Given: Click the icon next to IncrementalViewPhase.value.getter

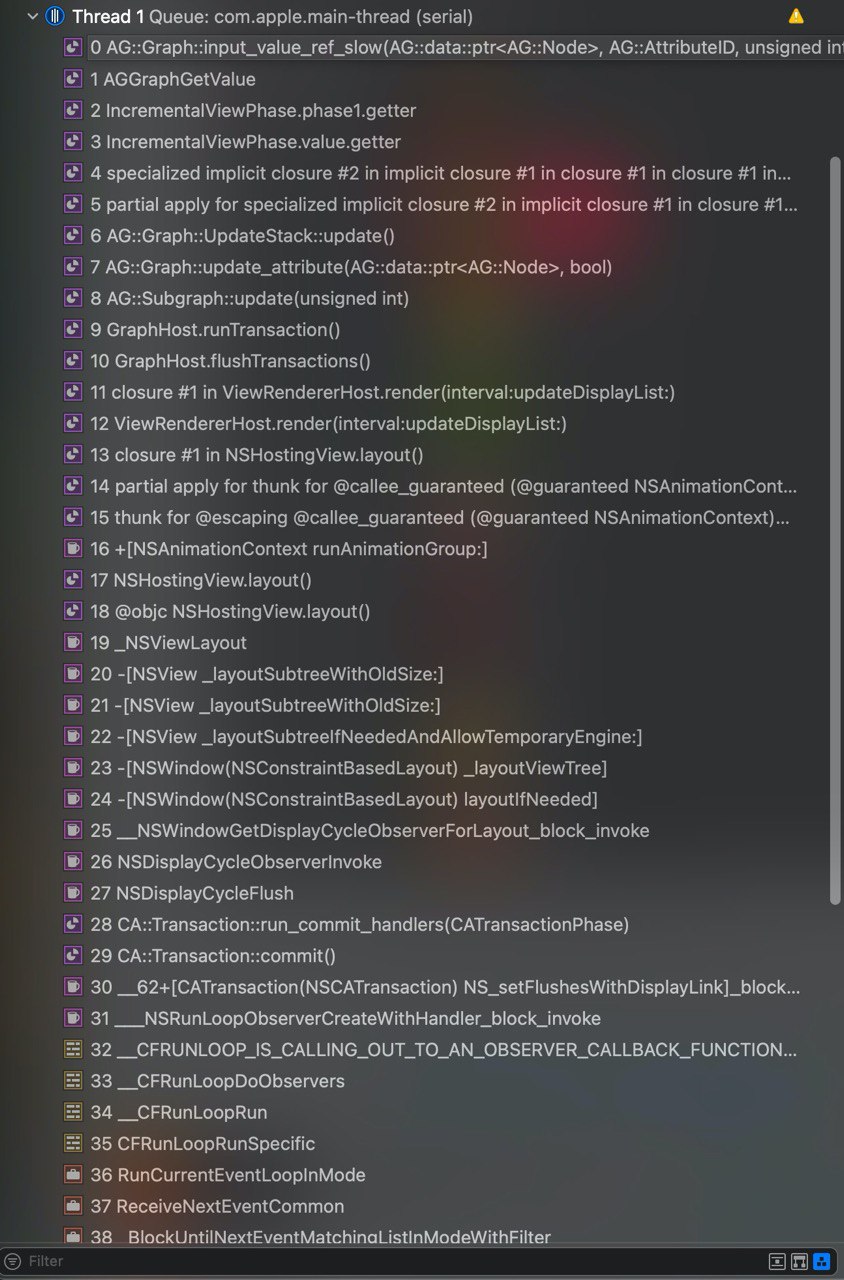Looking at the screenshot, I should (72, 142).
